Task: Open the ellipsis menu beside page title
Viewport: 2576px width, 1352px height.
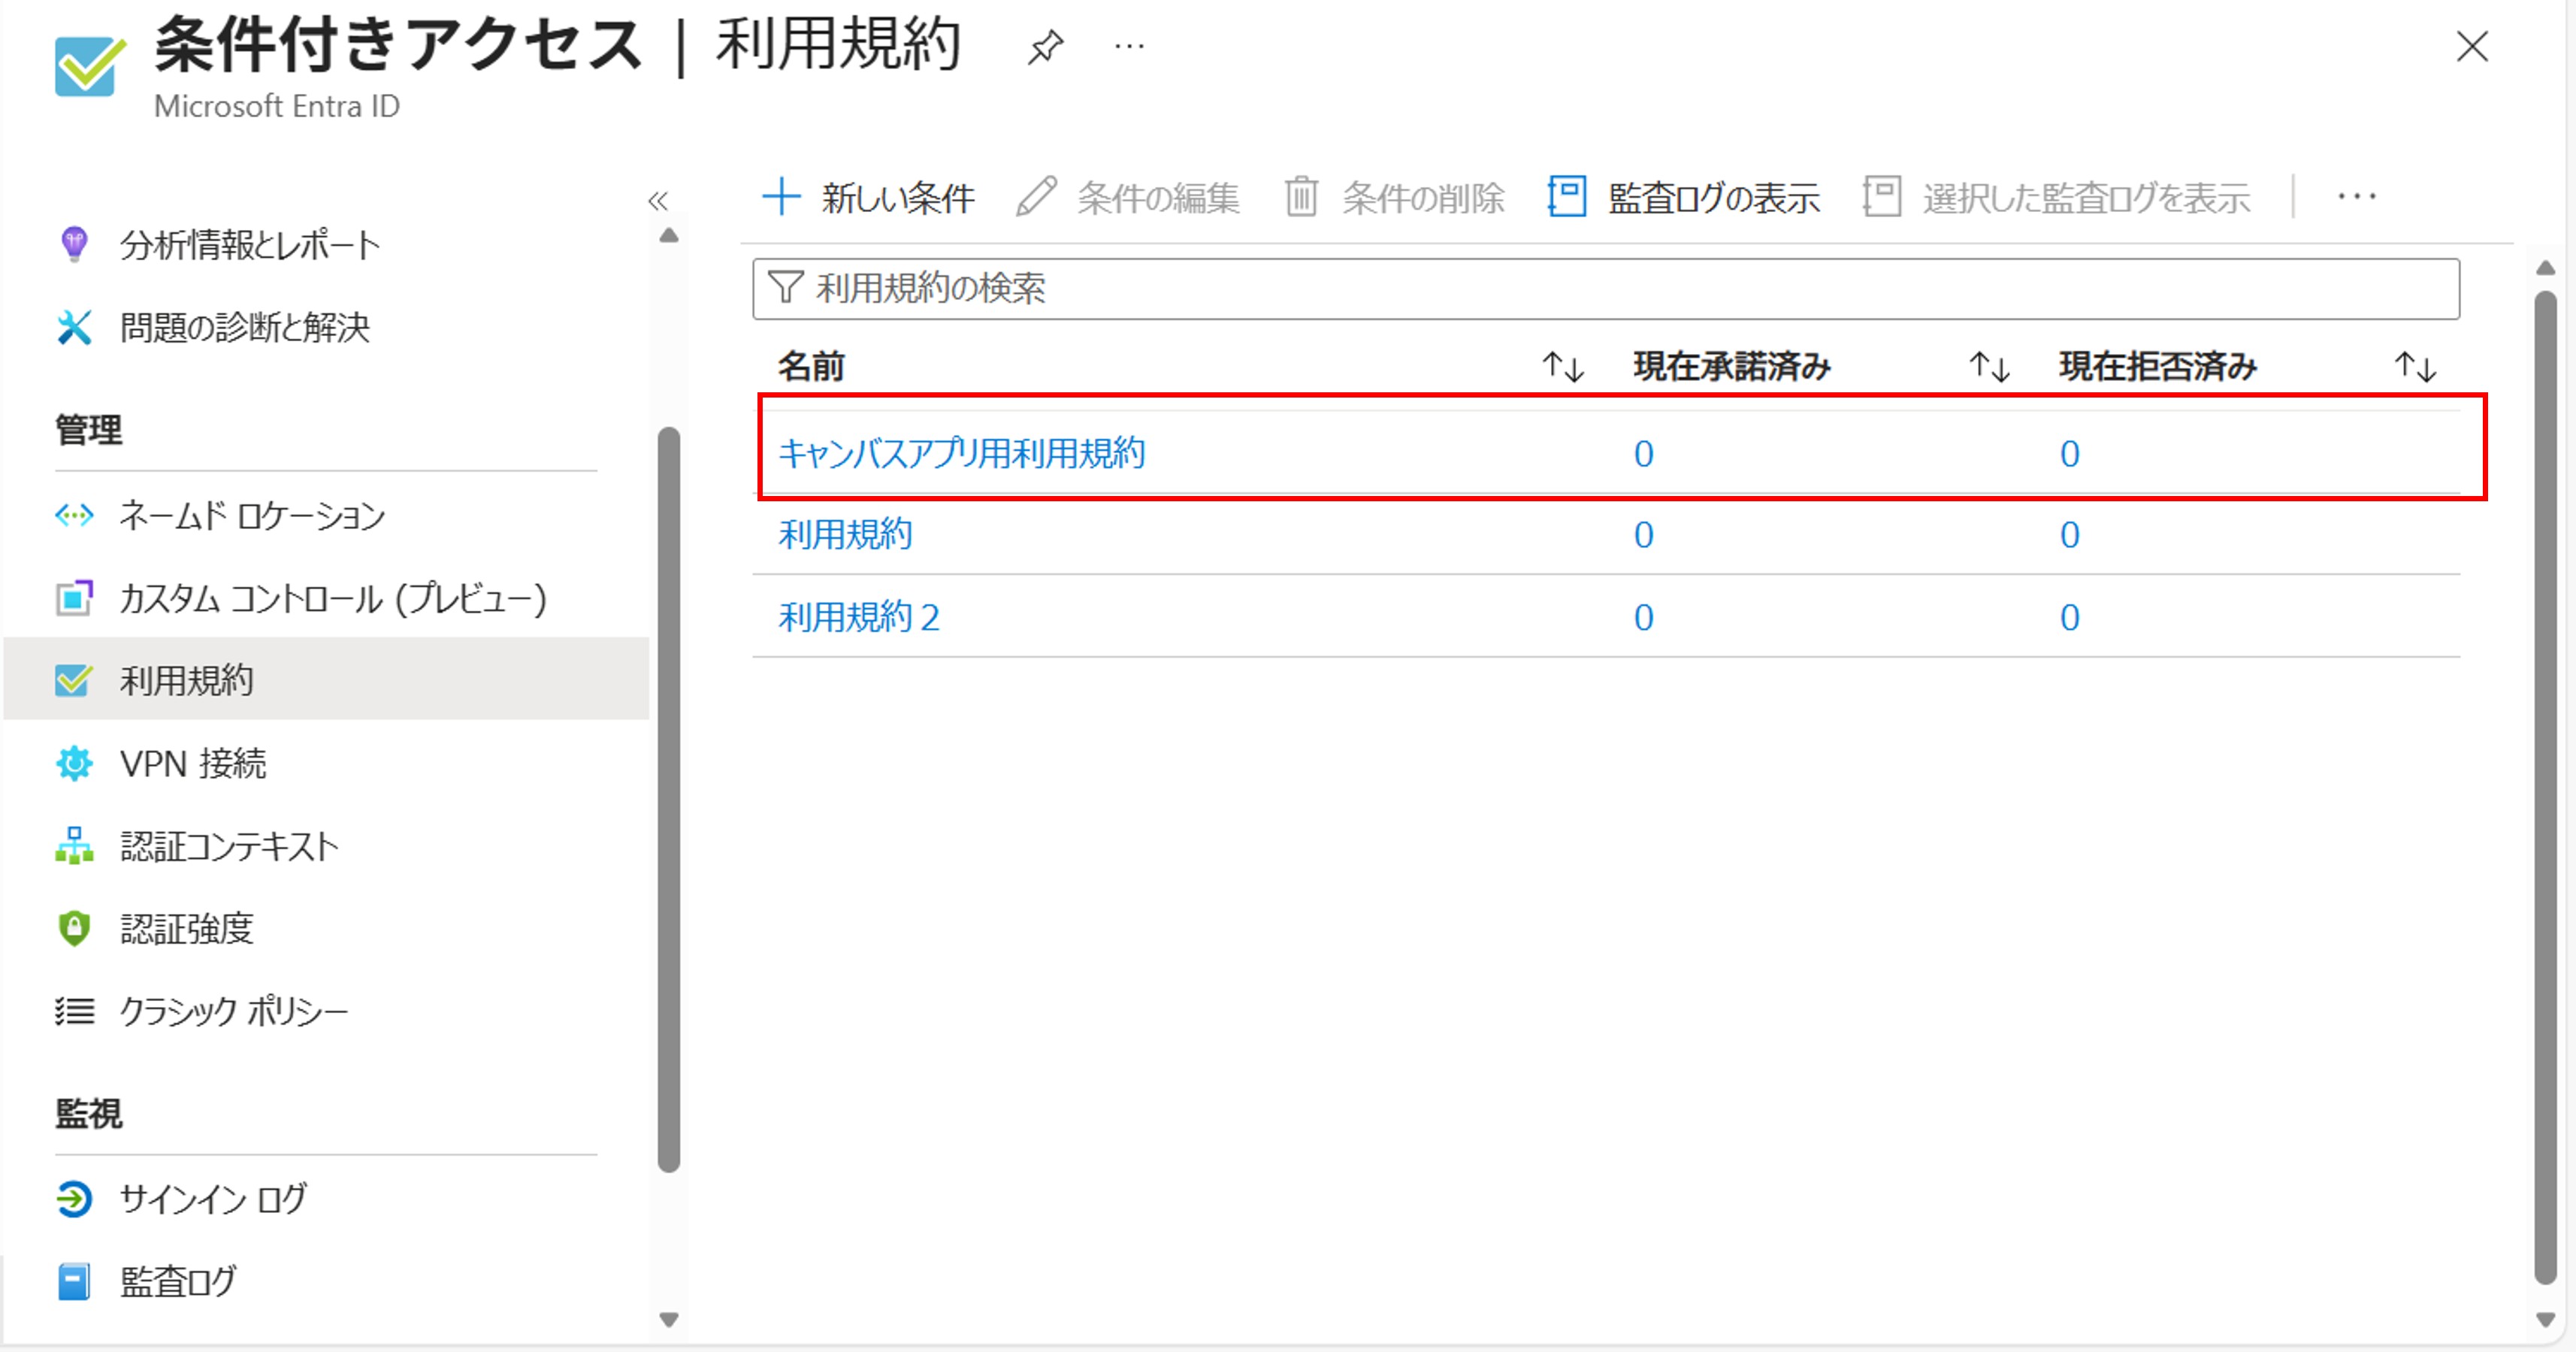Action: pyautogui.click(x=1129, y=47)
